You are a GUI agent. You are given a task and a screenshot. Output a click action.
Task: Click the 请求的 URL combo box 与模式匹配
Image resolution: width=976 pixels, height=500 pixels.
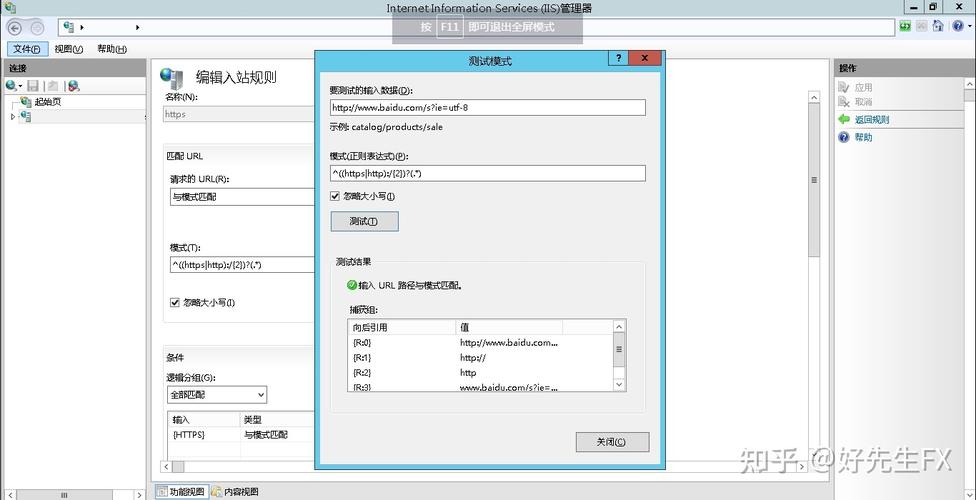[242, 197]
